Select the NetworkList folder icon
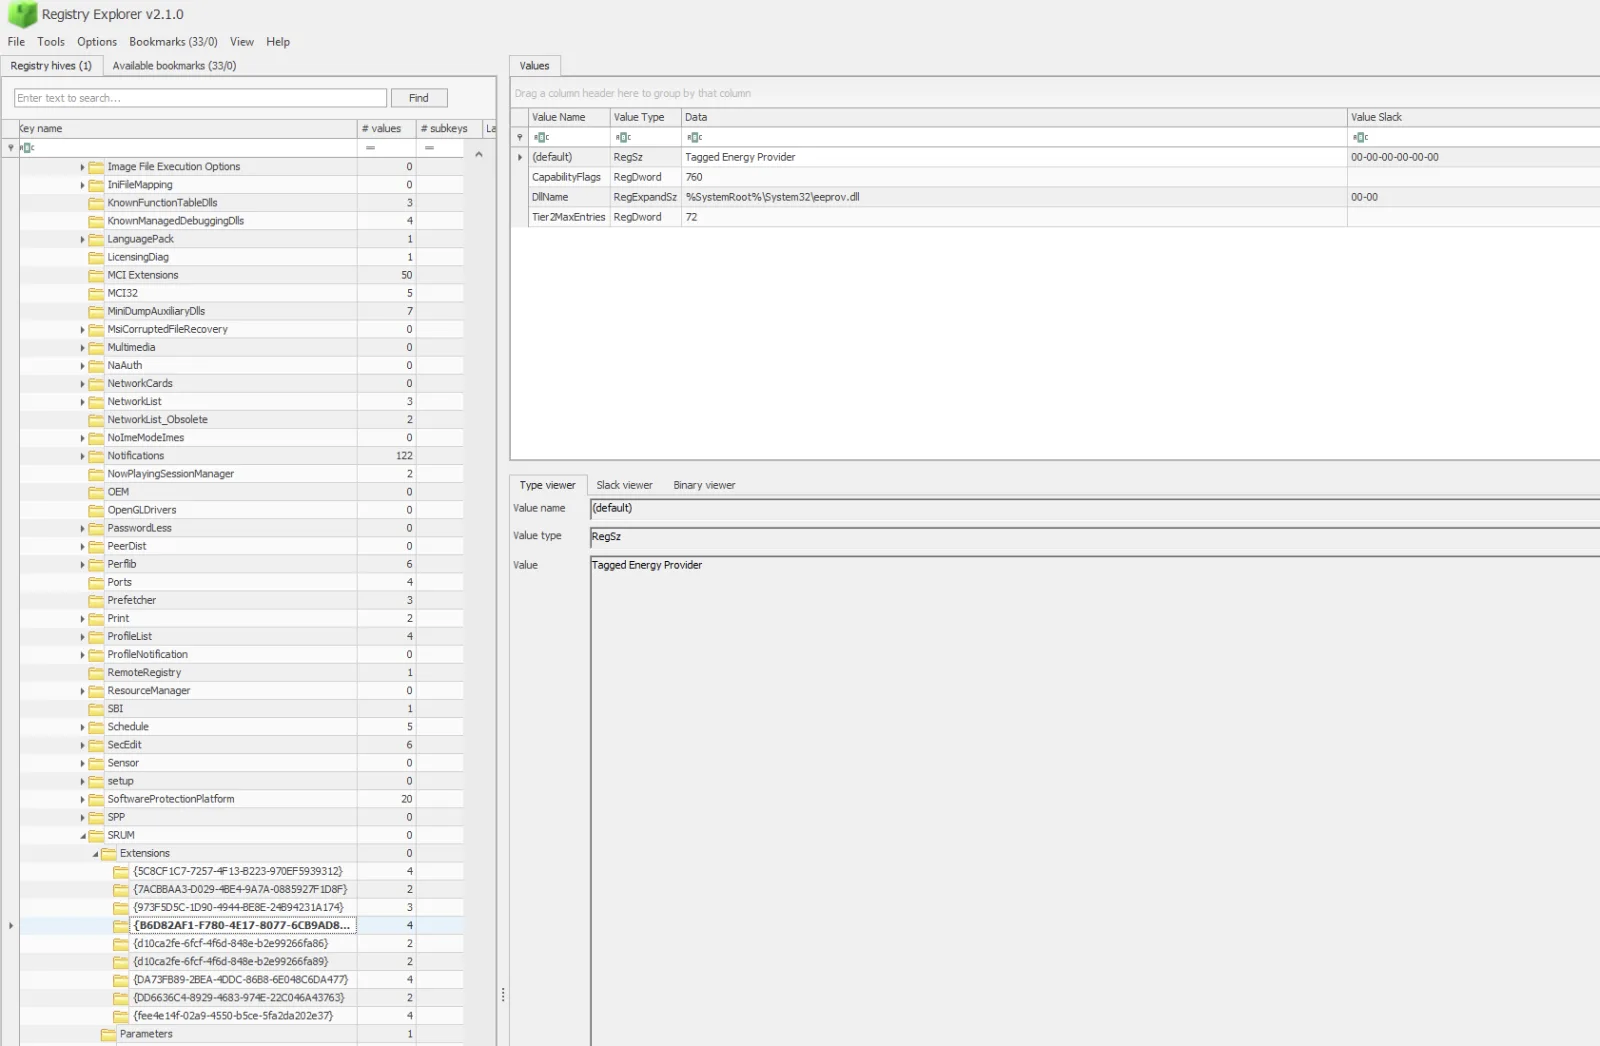The height and width of the screenshot is (1046, 1600). pos(96,402)
